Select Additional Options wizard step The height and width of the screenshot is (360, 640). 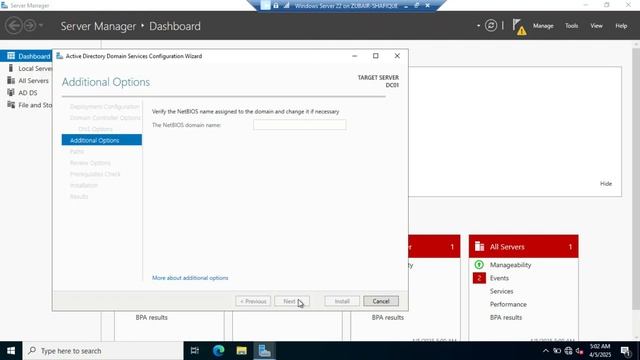(x=102, y=140)
